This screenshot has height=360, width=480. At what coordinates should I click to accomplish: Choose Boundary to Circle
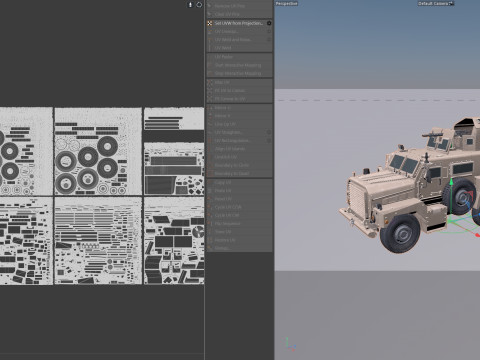pyautogui.click(x=240, y=165)
